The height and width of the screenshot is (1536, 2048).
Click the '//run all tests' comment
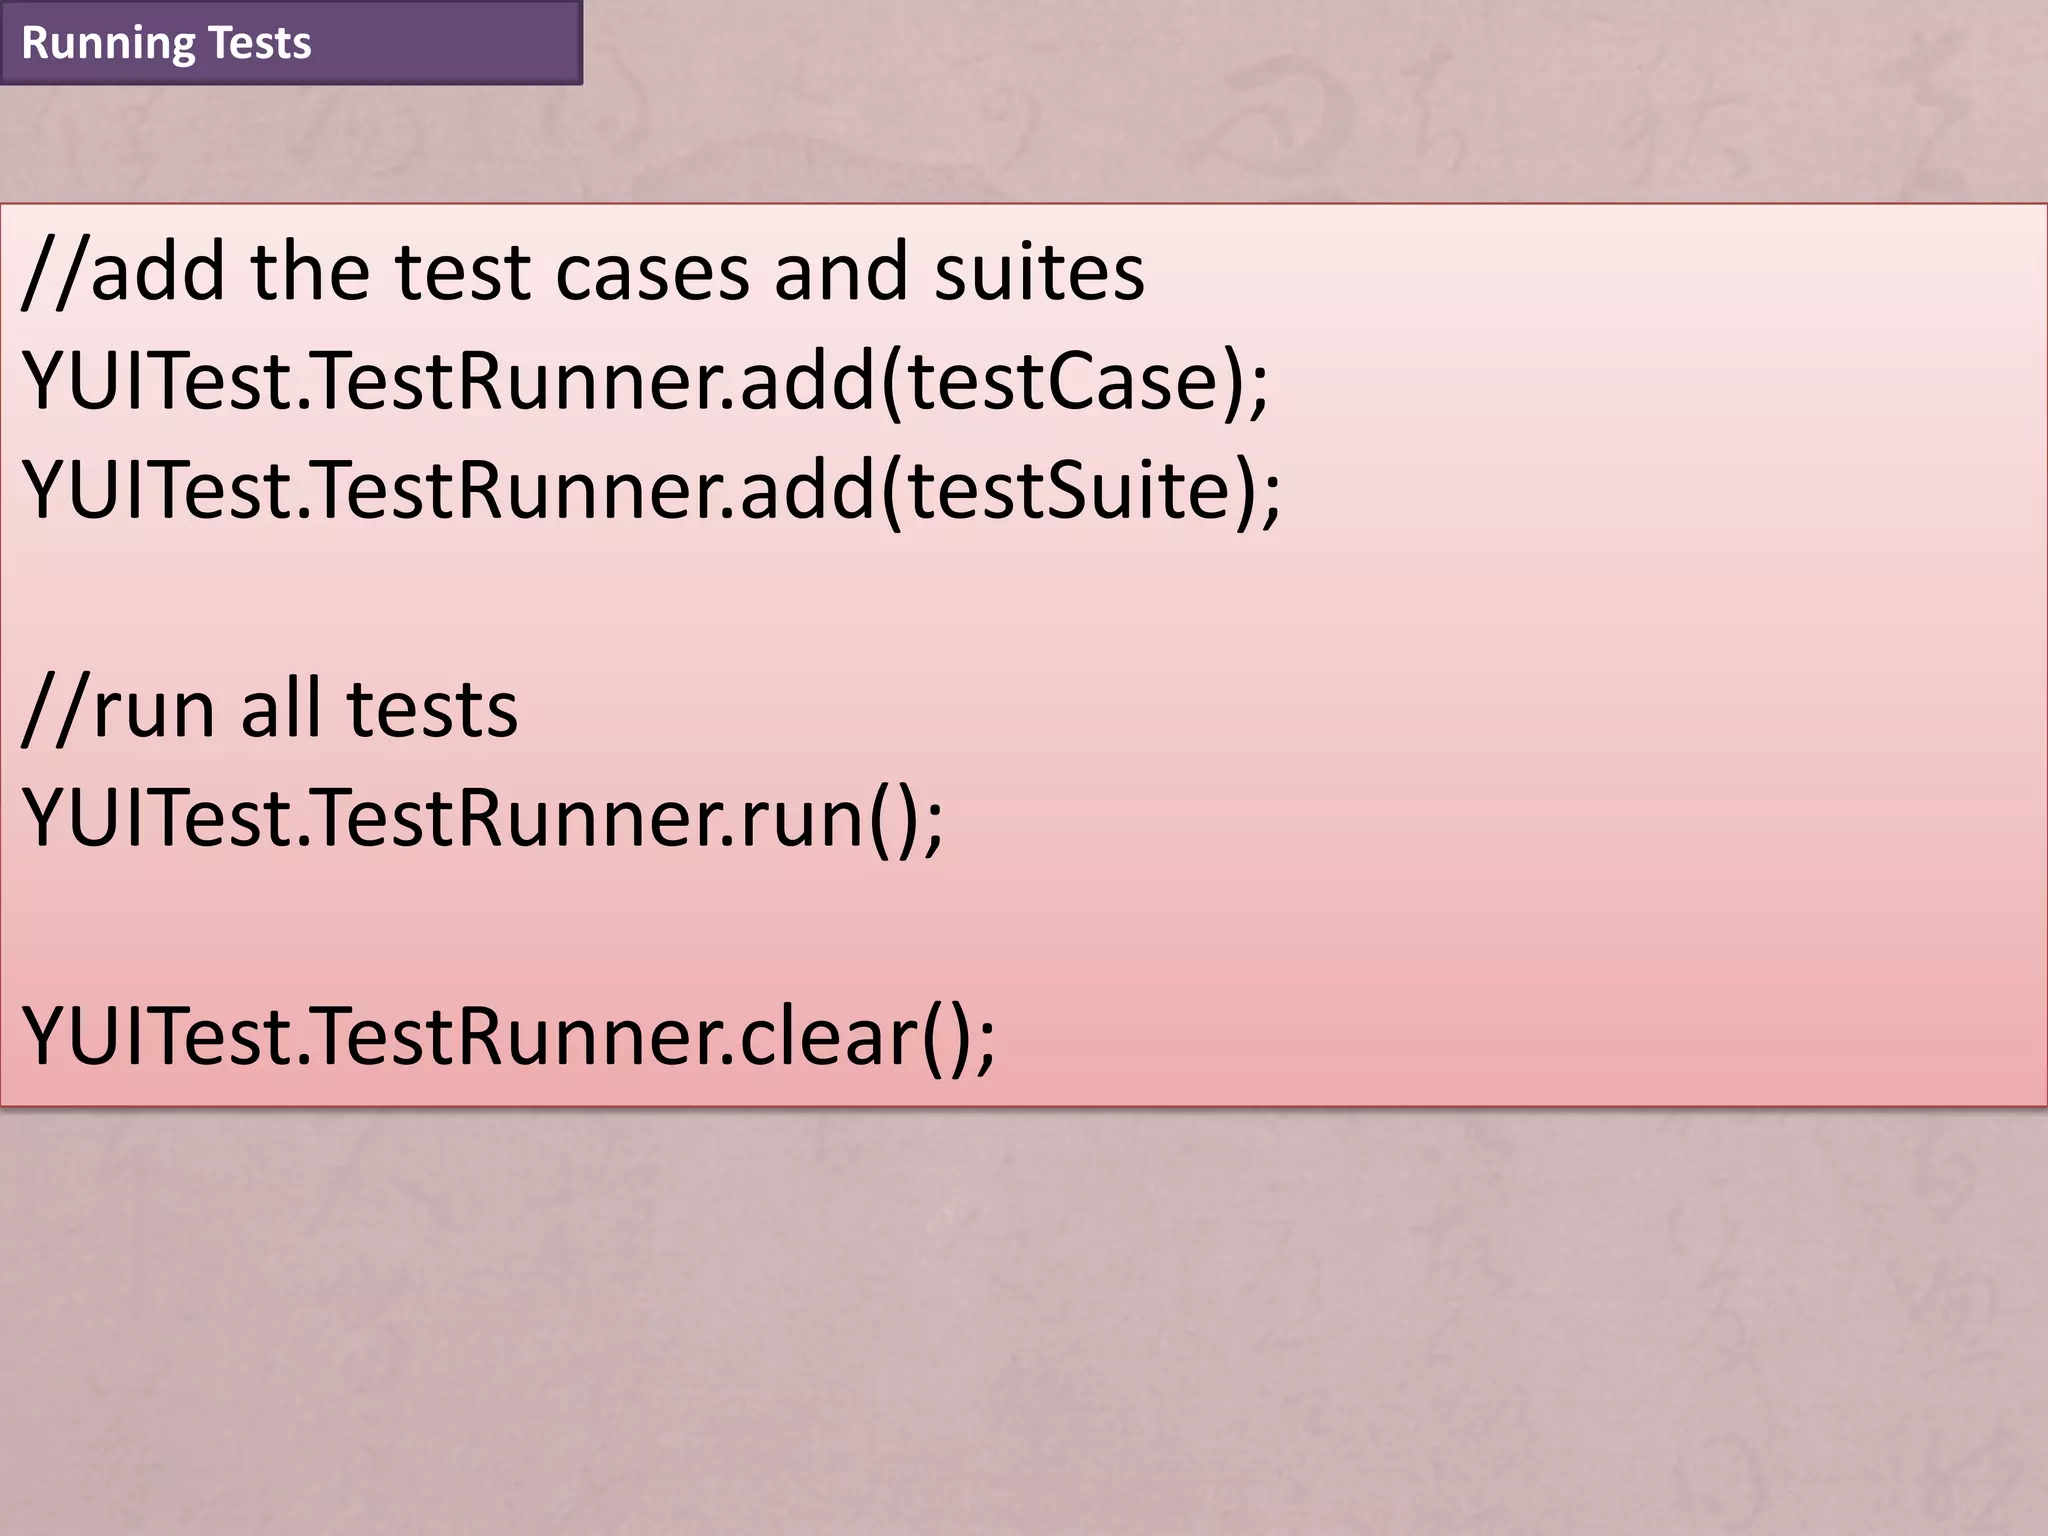[x=270, y=709]
